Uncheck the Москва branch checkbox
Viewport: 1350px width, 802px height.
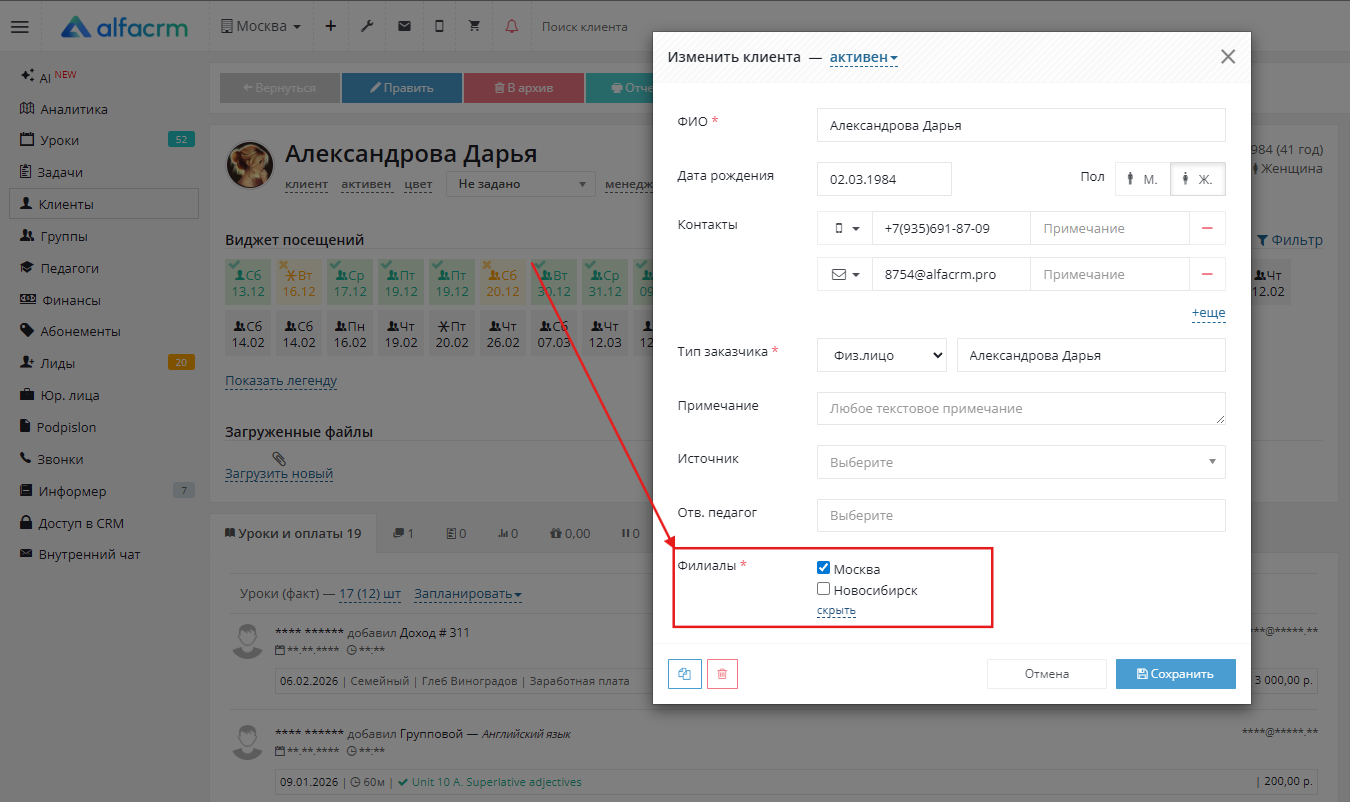824,568
